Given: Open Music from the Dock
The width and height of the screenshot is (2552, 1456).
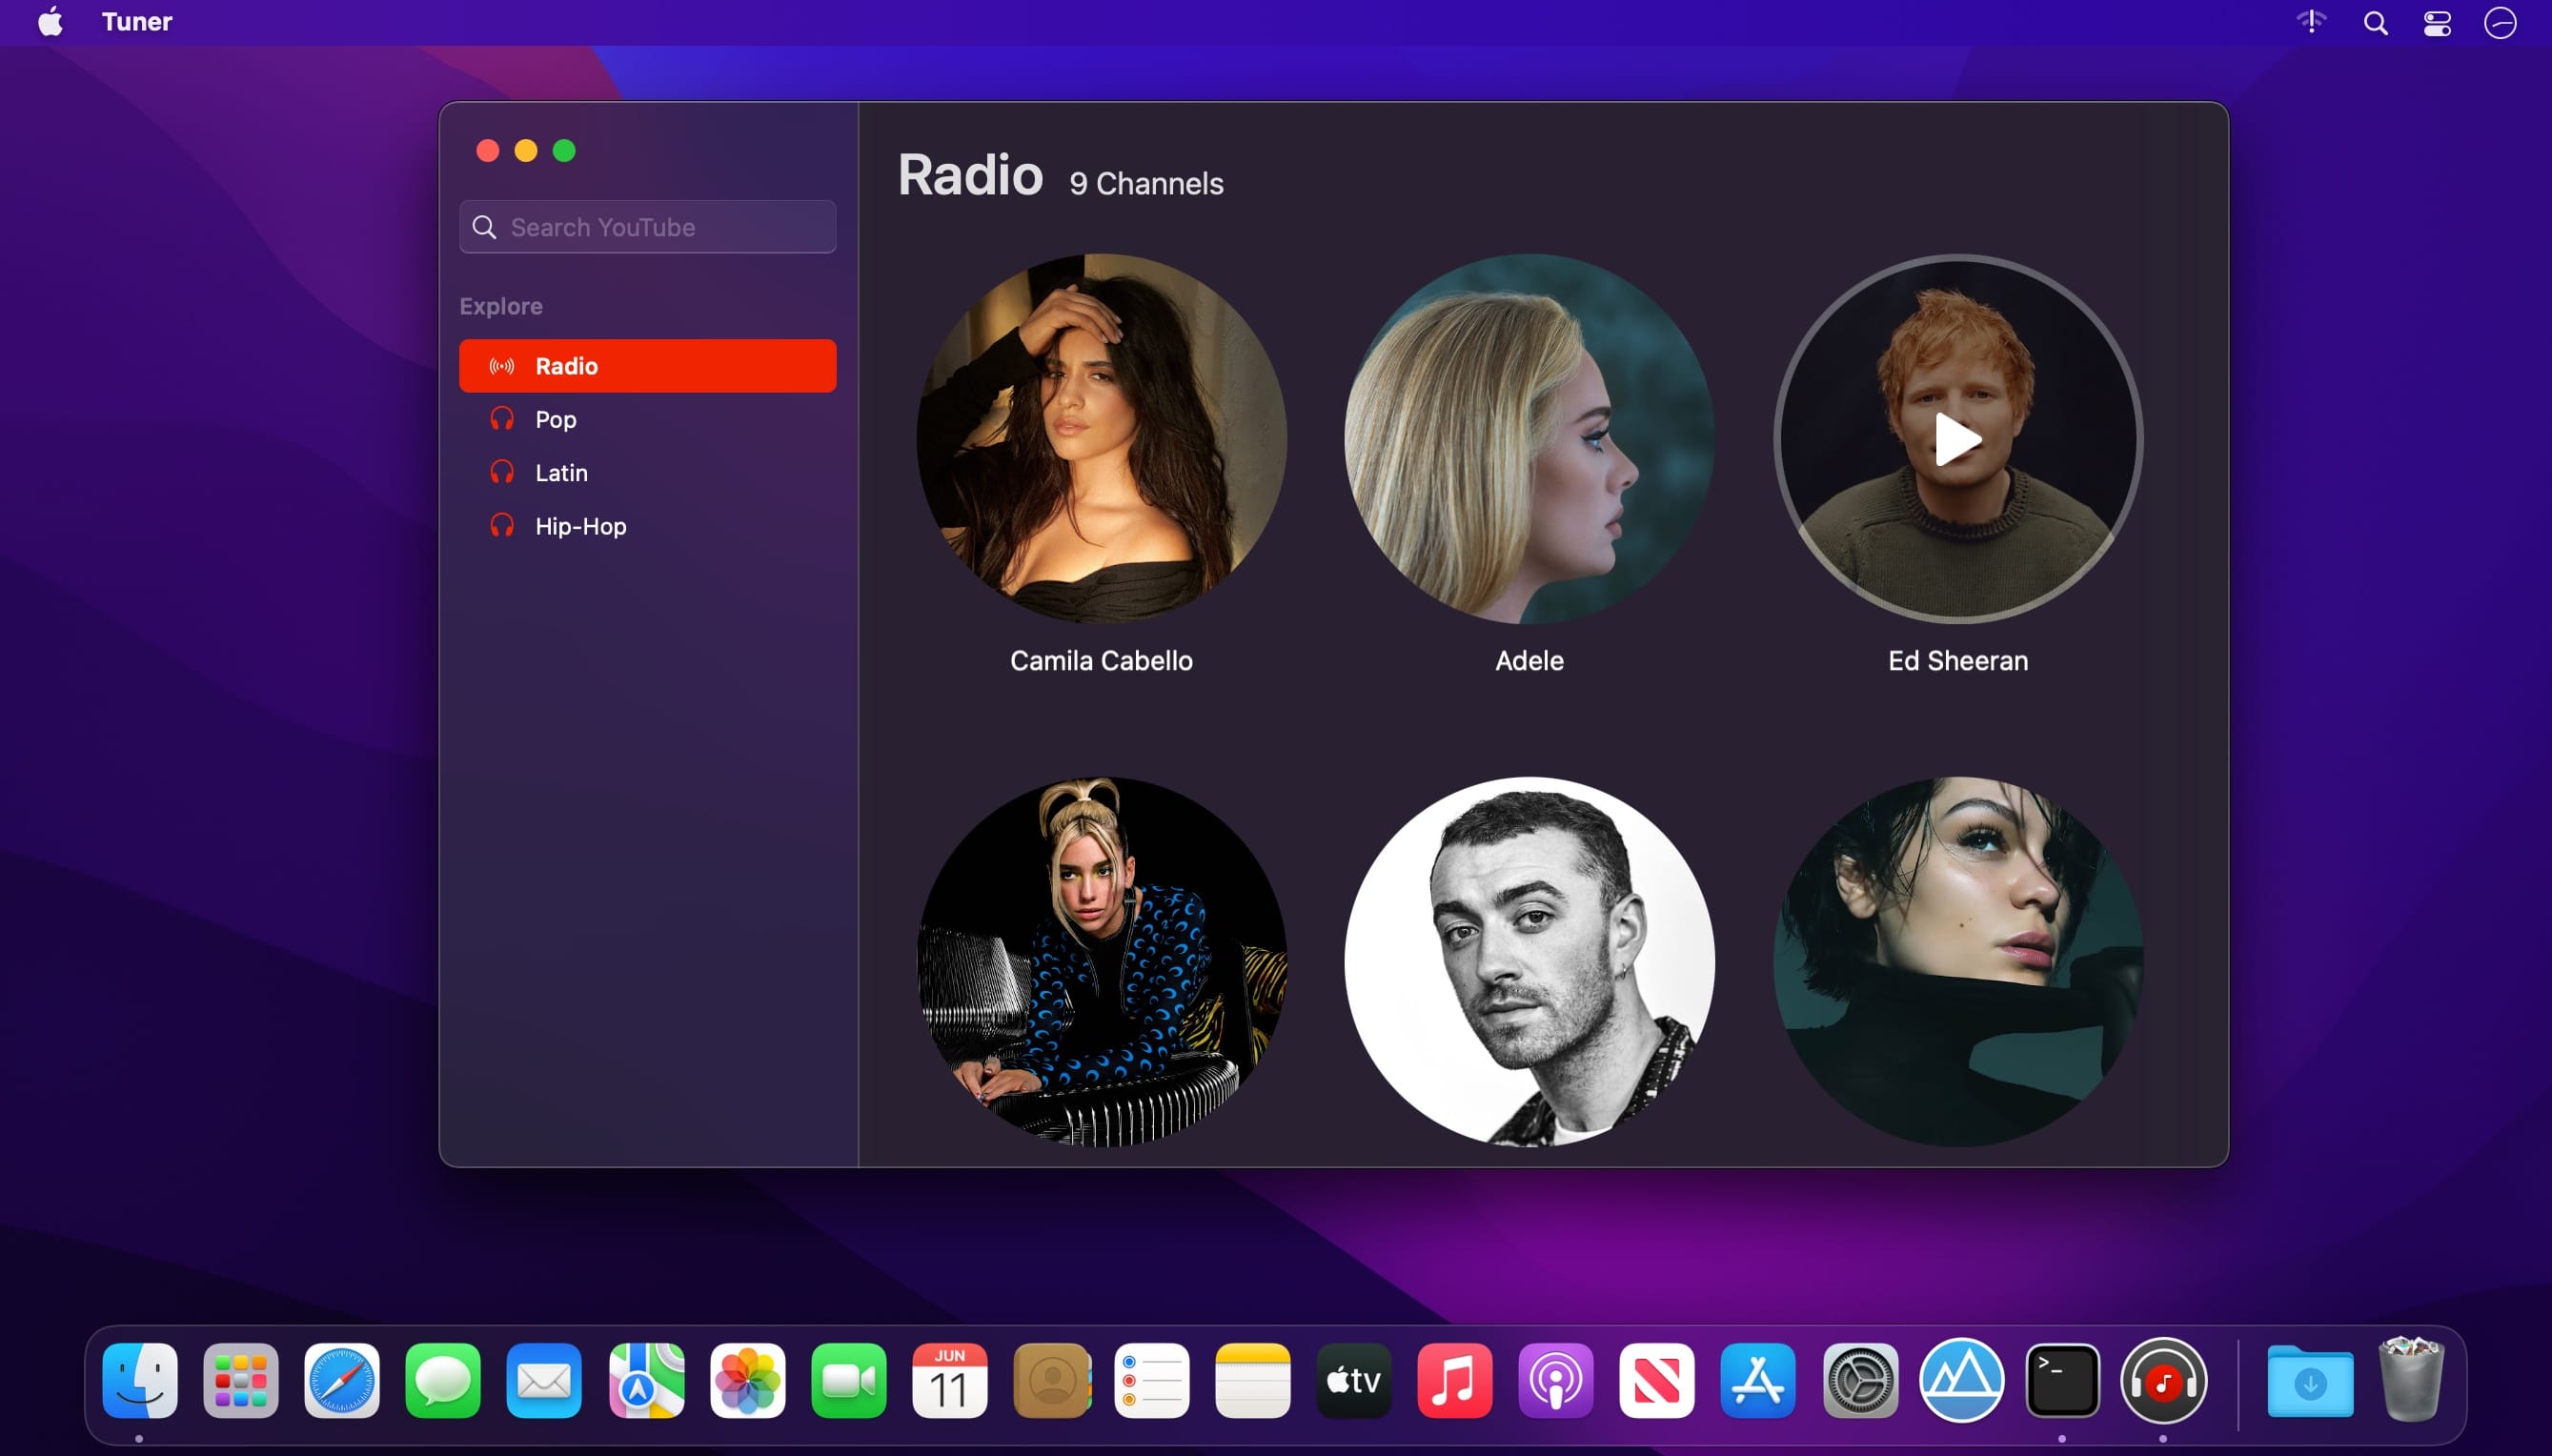Looking at the screenshot, I should pos(1455,1380).
